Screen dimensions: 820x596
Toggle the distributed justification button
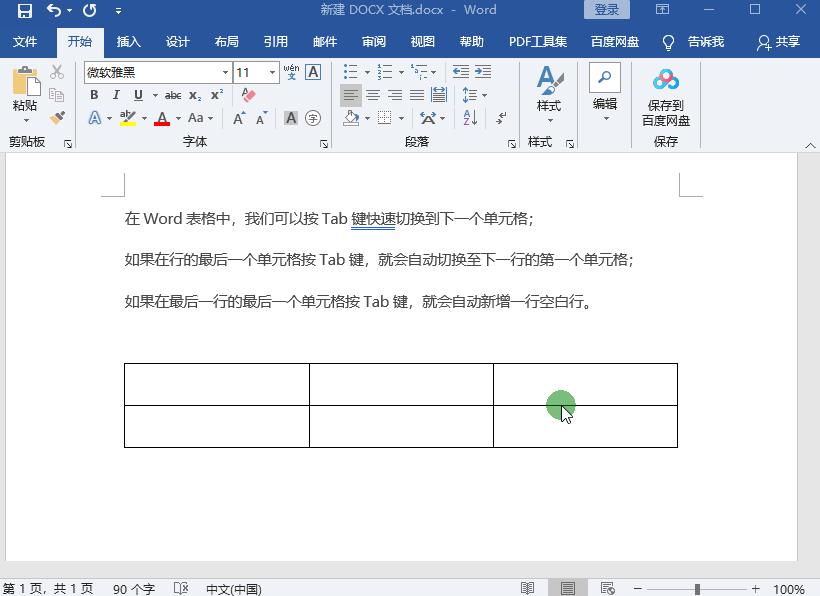440,94
